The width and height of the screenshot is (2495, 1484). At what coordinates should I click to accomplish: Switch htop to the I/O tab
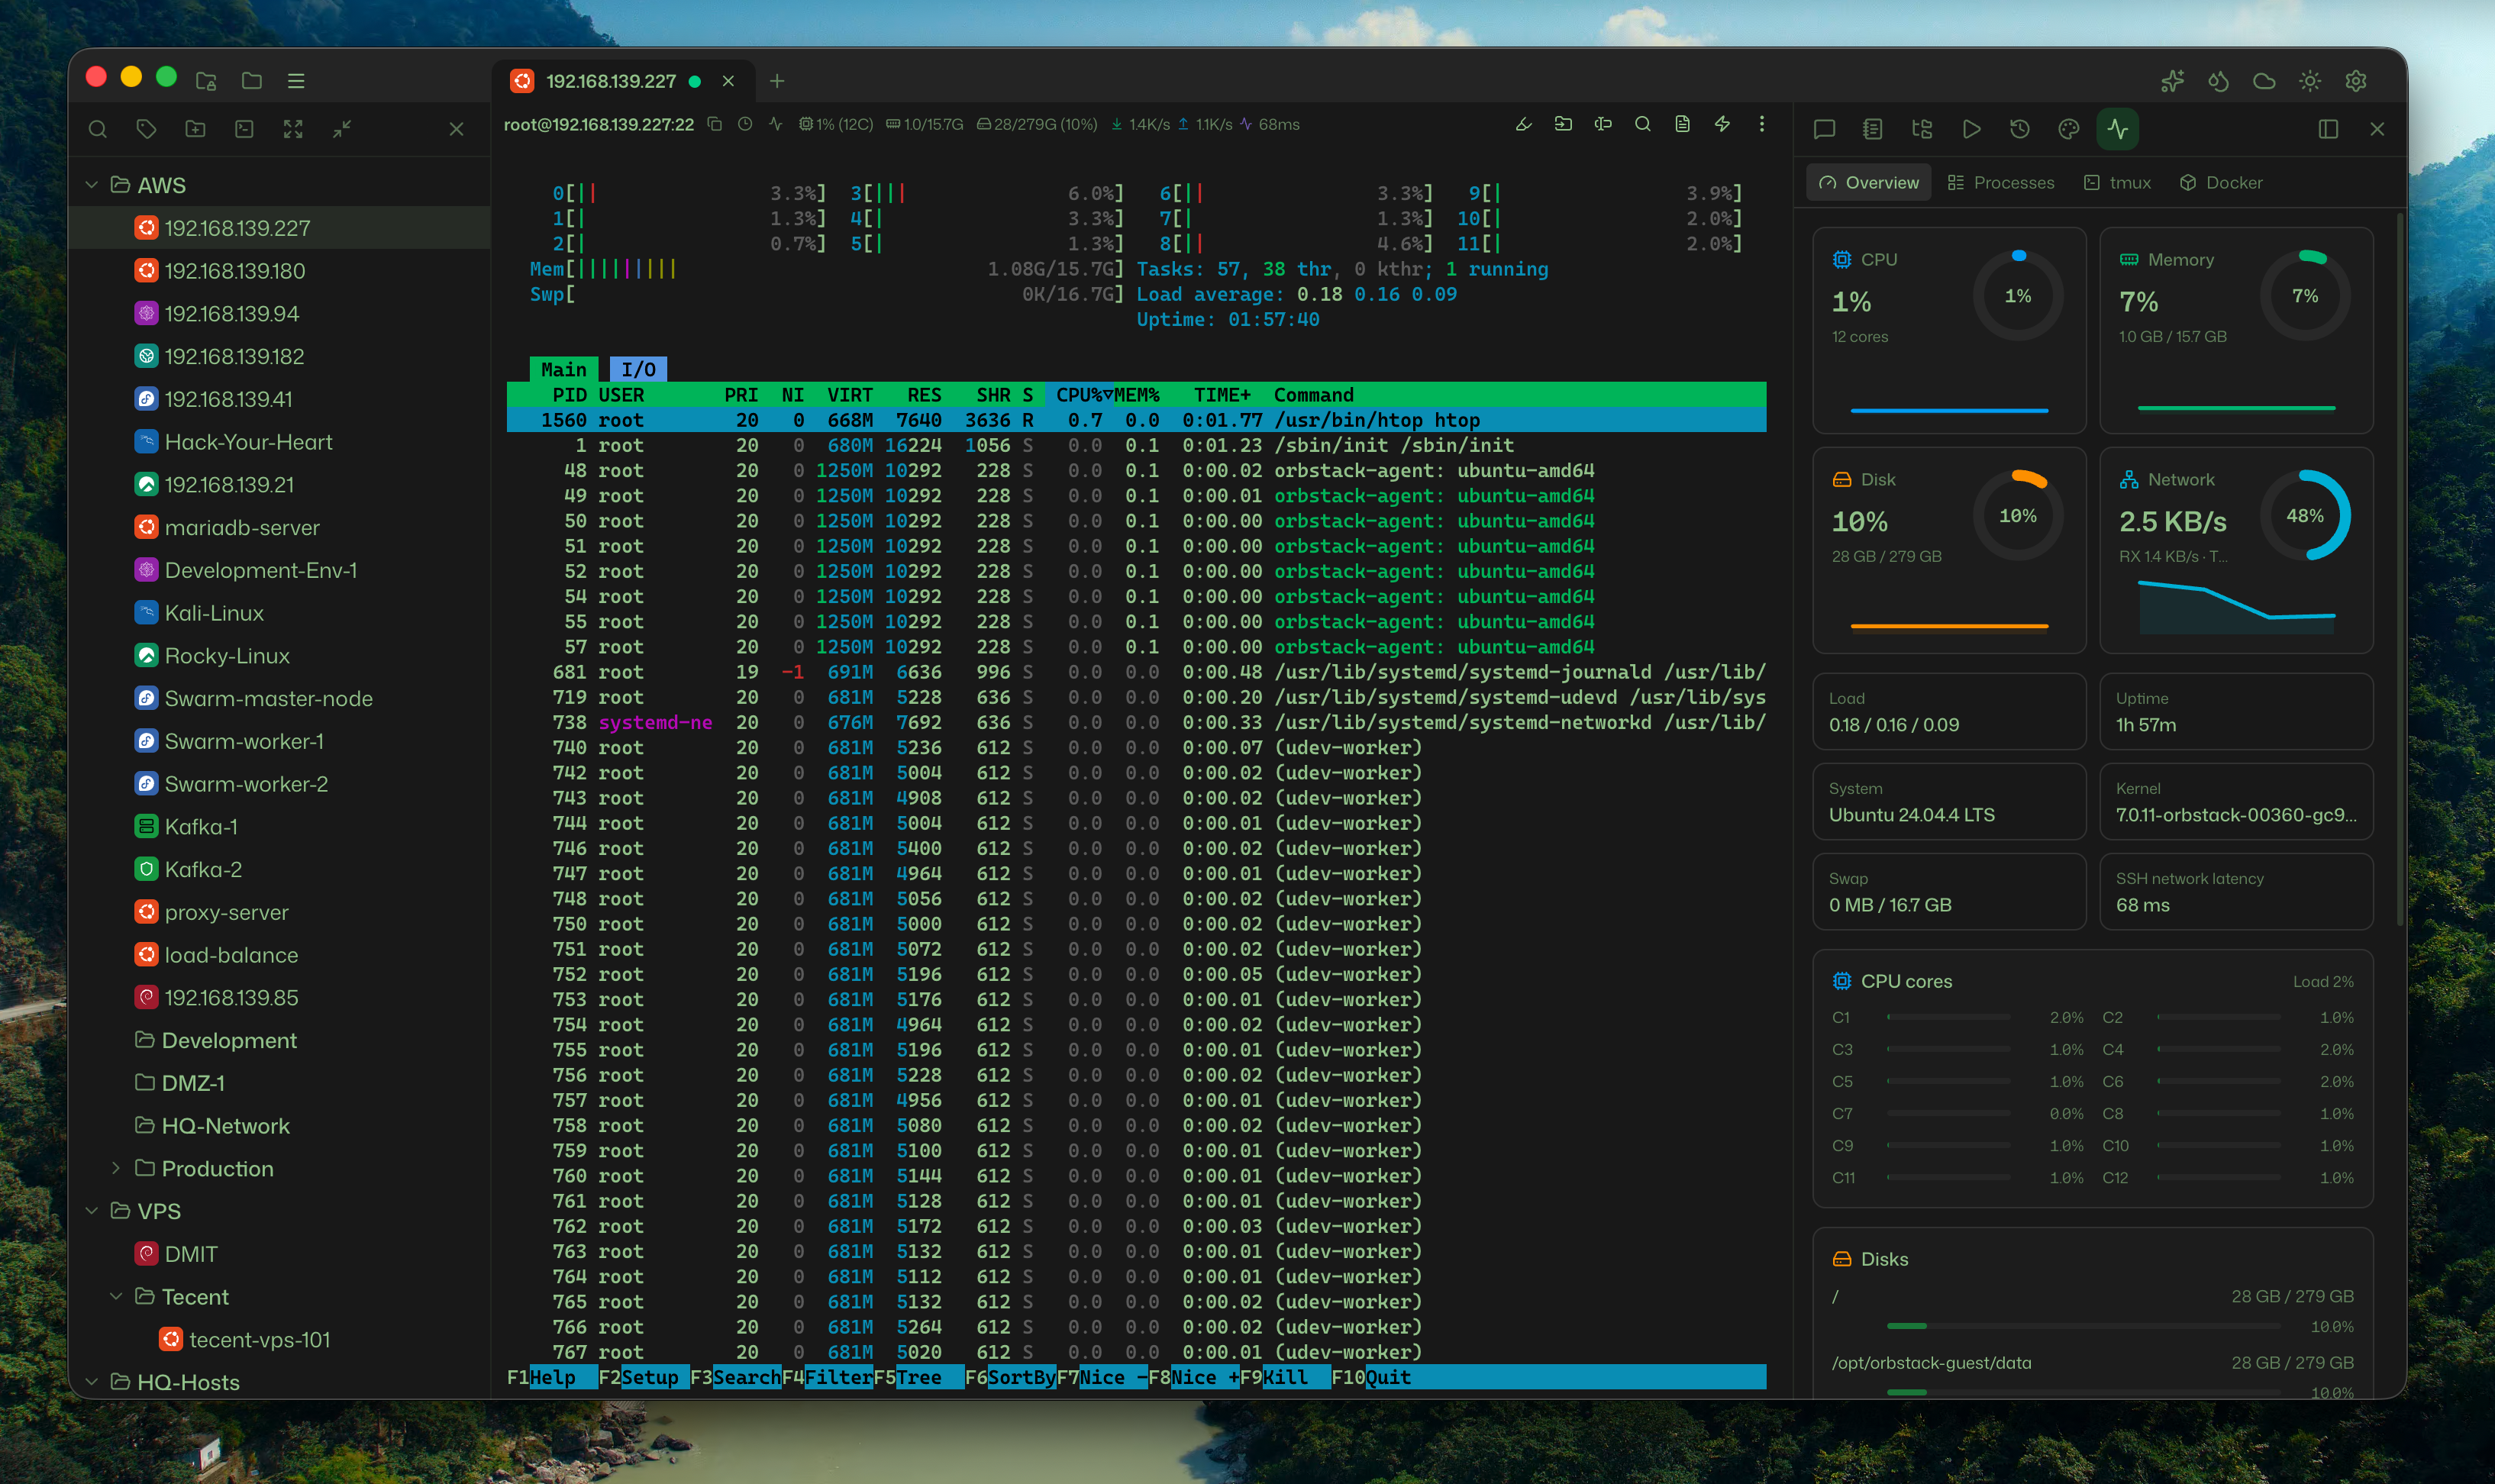tap(638, 370)
